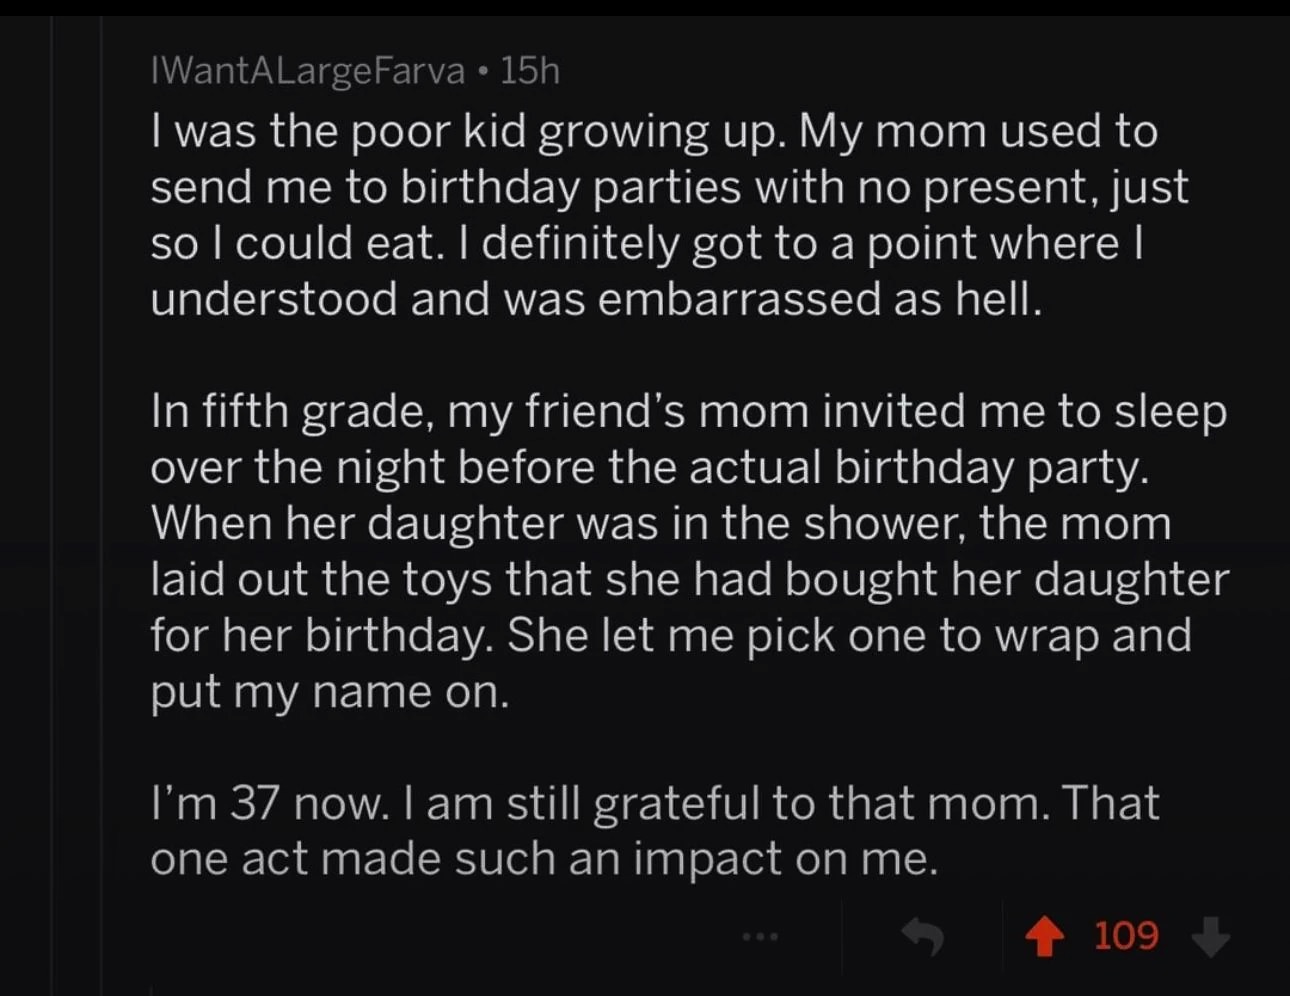Tap the line 'for her birthday. She let me pick one'
This screenshot has width=1290, height=996.
coord(671,636)
